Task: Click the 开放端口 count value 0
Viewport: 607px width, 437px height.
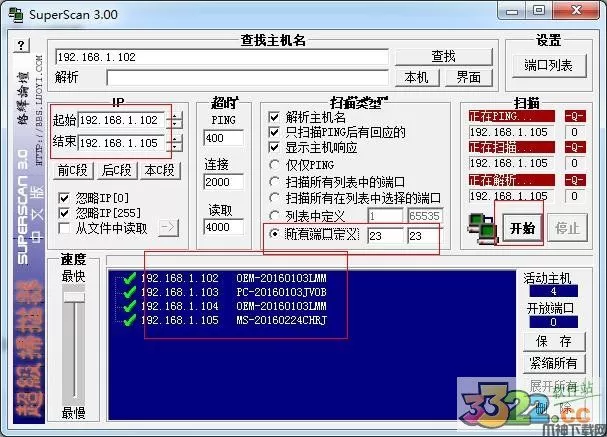Action: (554, 322)
